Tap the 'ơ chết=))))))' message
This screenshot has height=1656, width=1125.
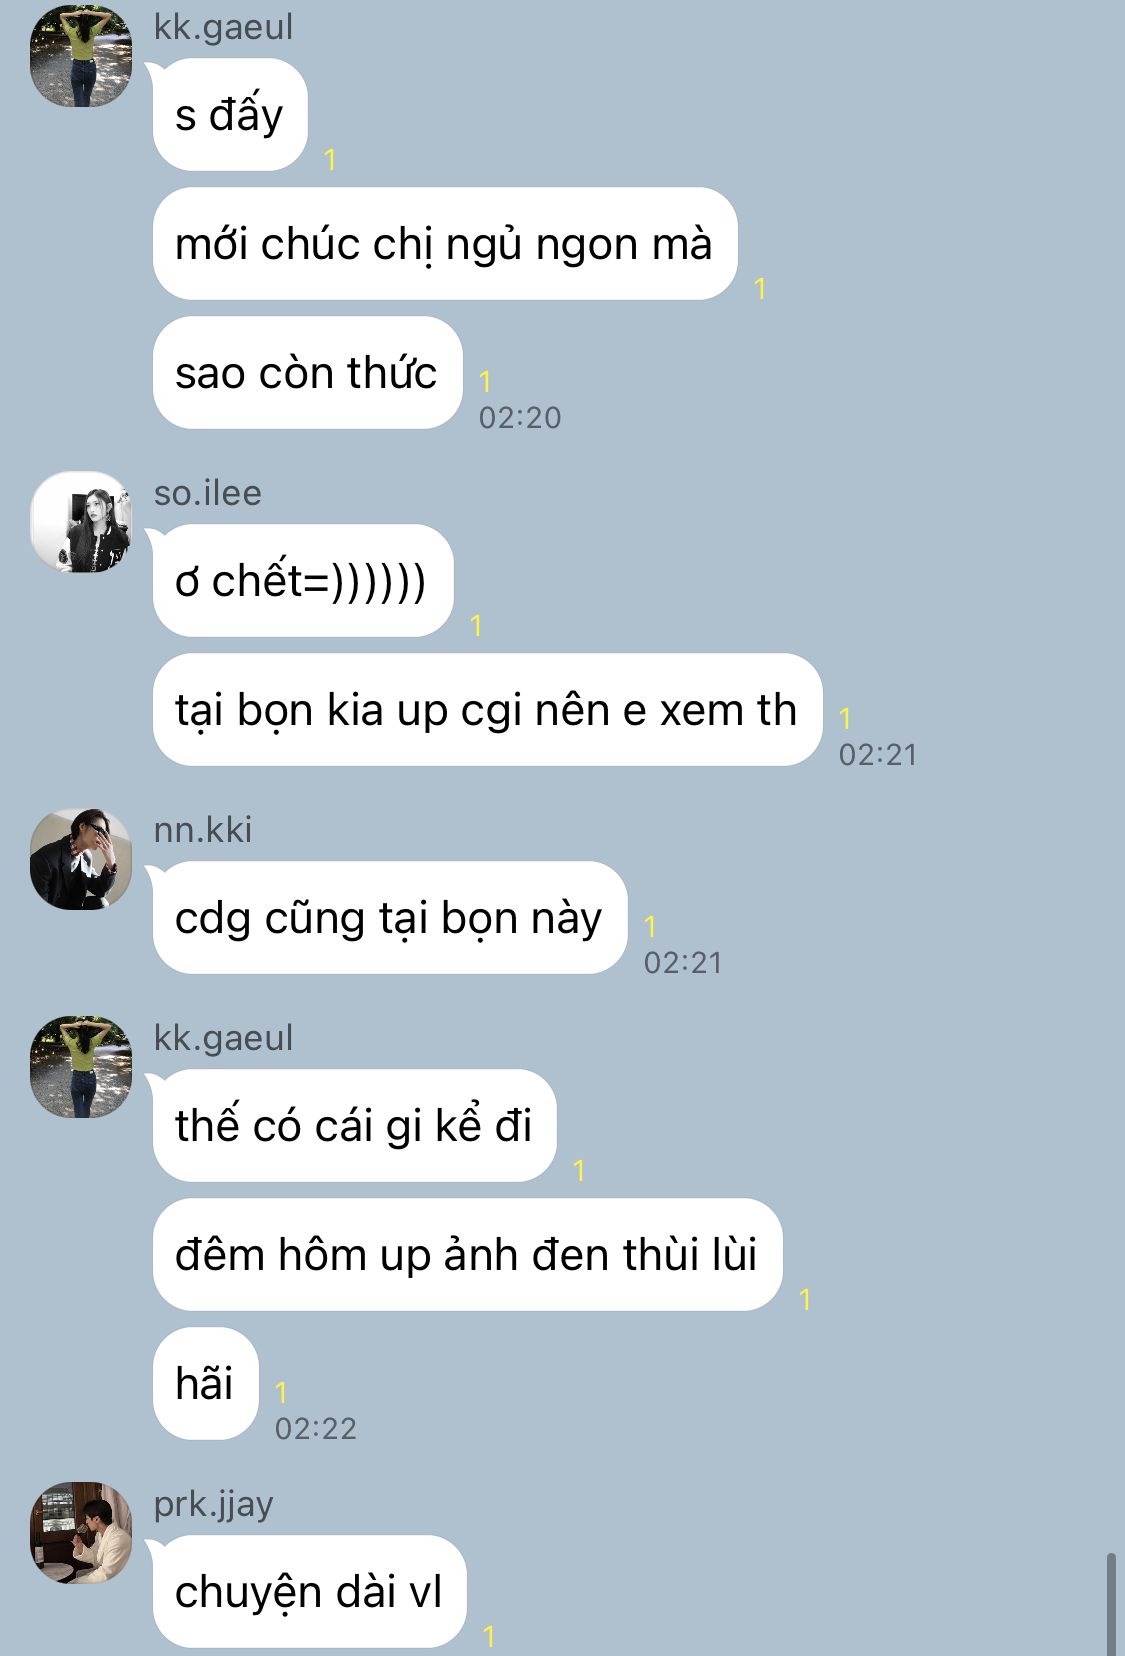point(303,581)
